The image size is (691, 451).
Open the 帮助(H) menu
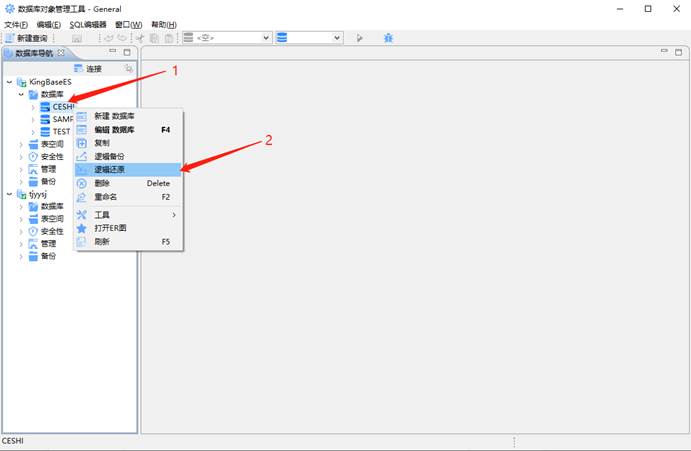pos(164,25)
